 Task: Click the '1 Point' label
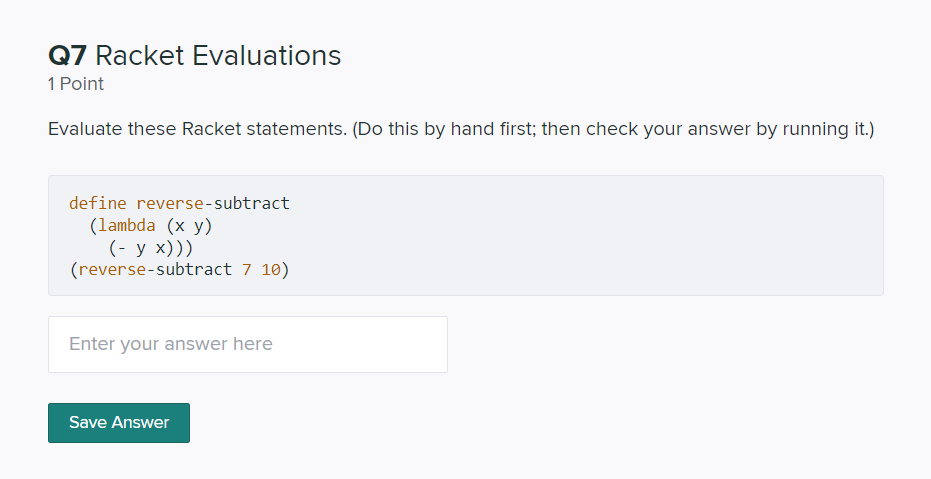tap(76, 84)
